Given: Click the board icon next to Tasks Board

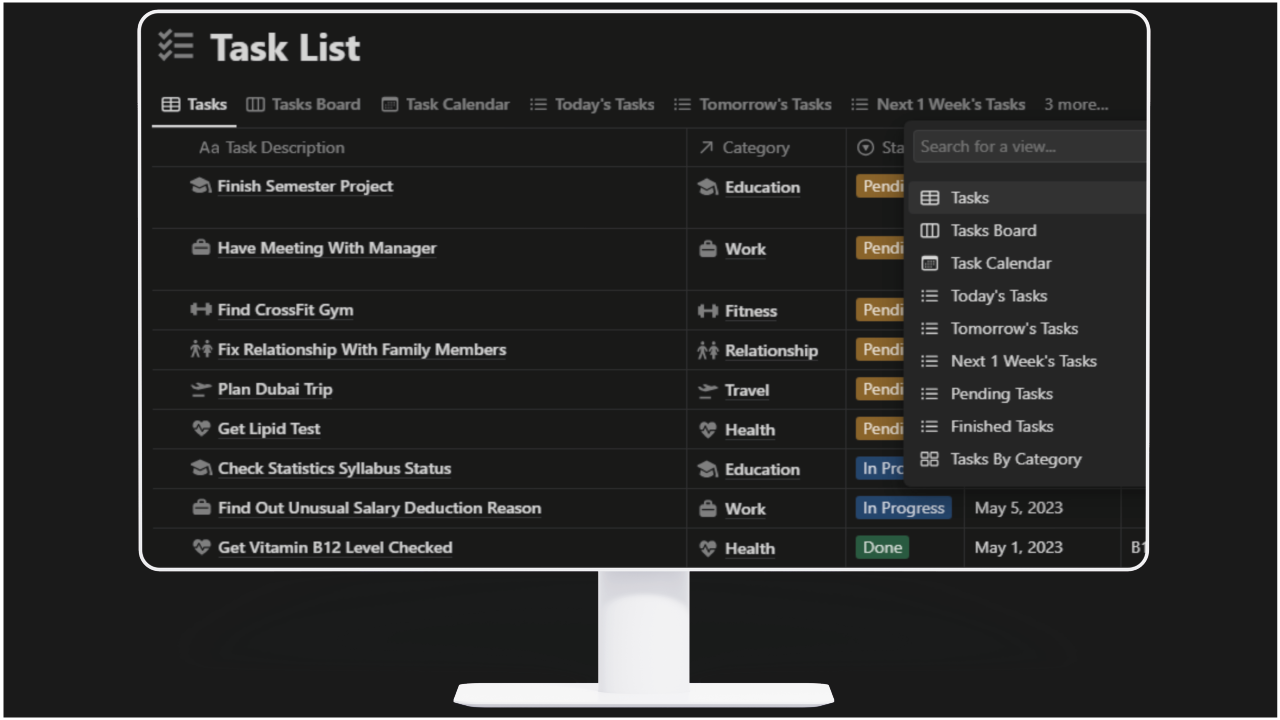Looking at the screenshot, I should [x=257, y=104].
